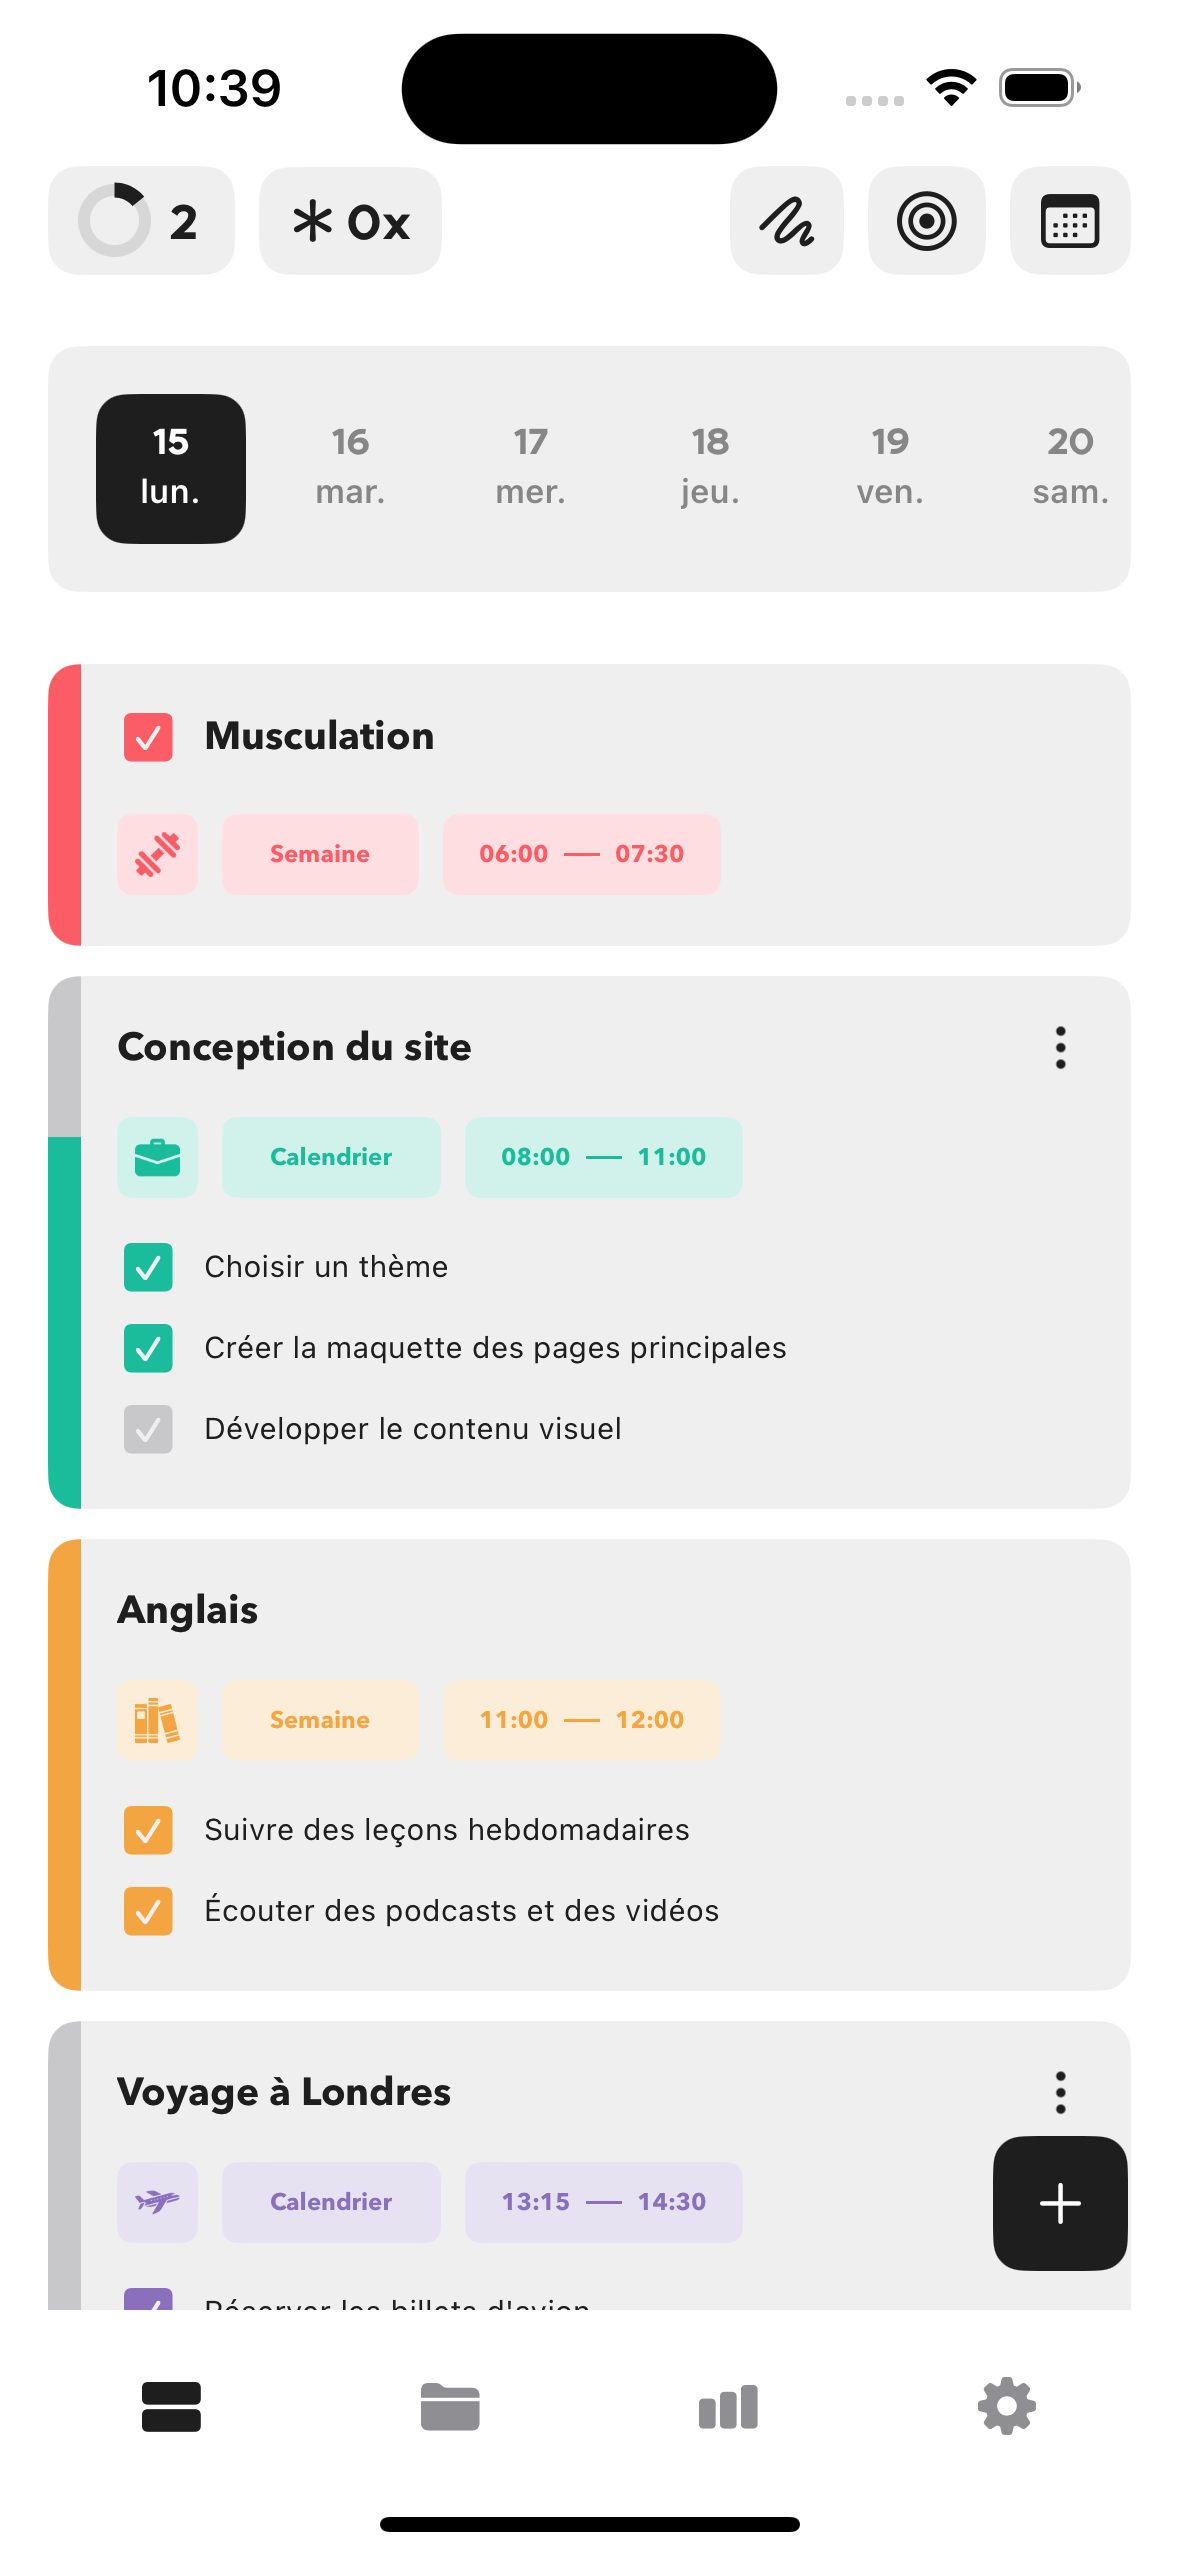The image size is (1179, 2556).
Task: Tap the circular progress indicator showing 2
Action: [x=141, y=221]
